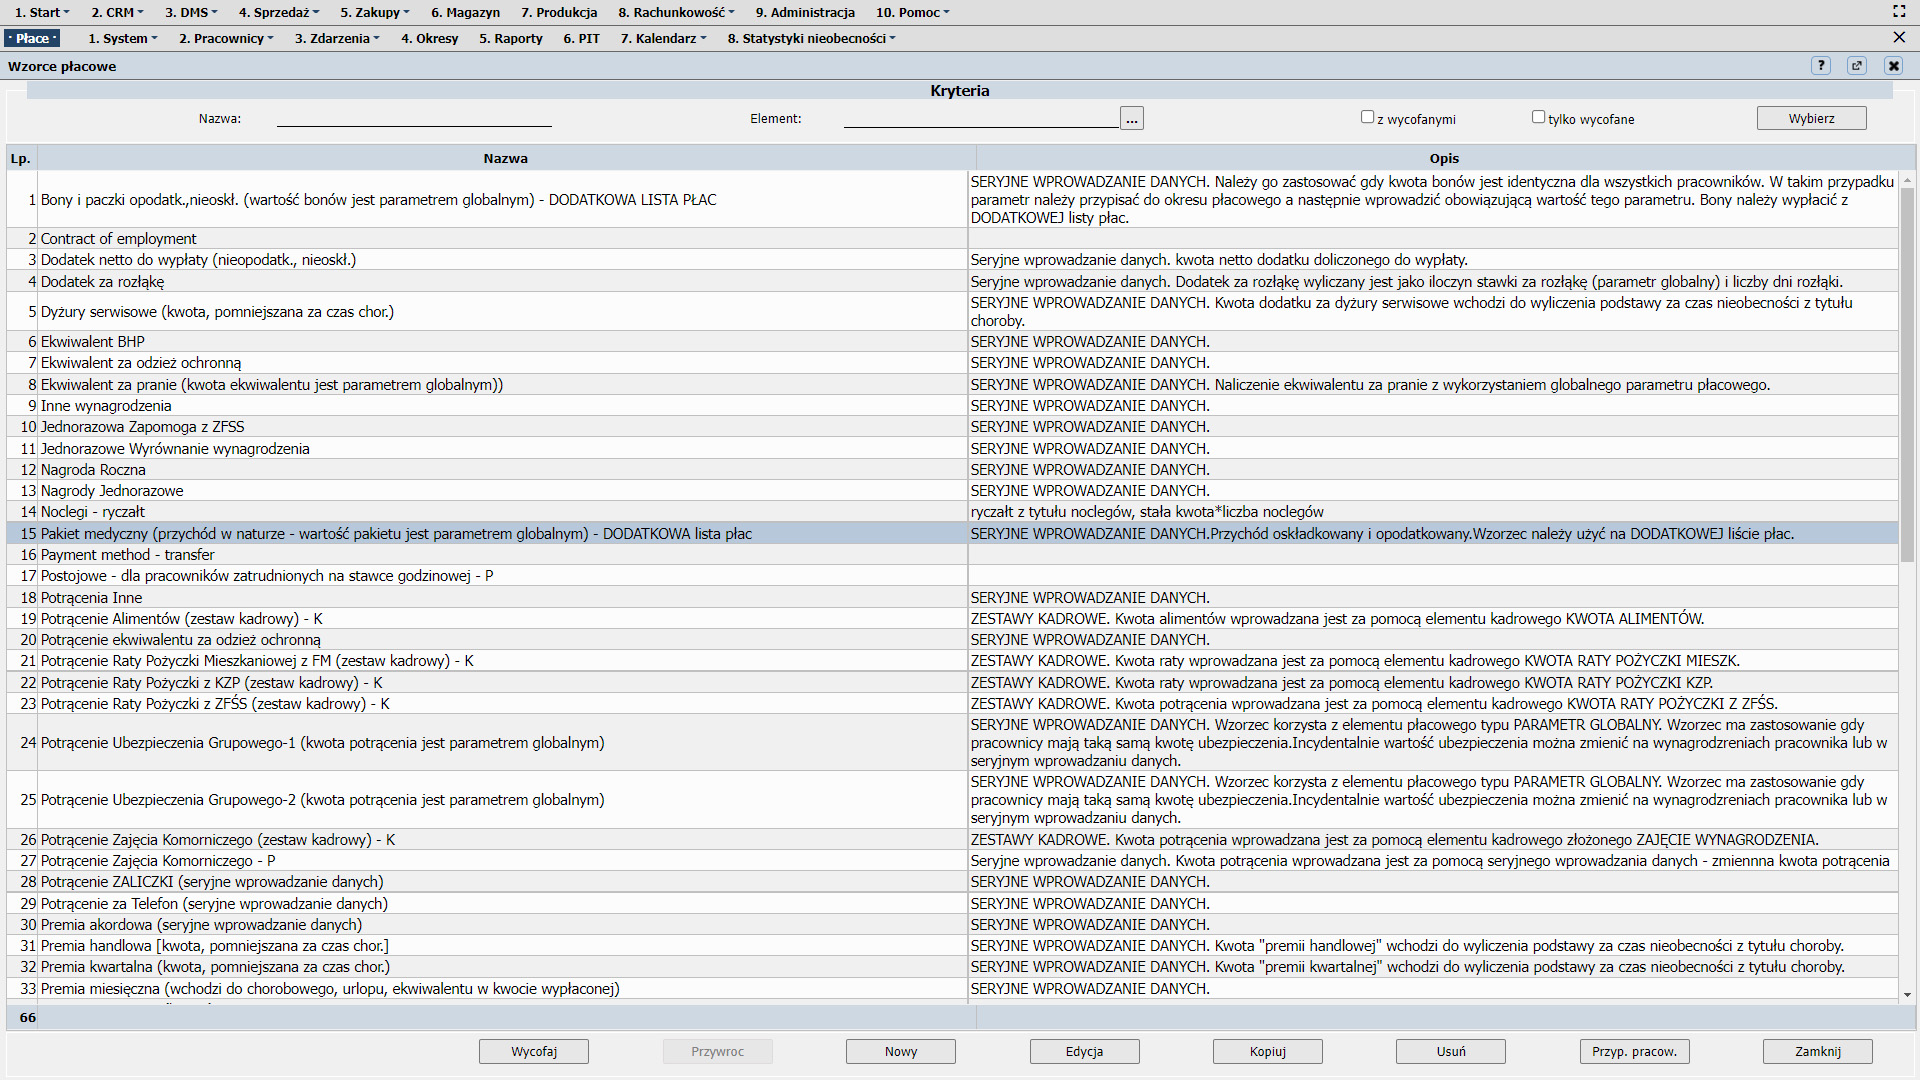Open the 5. Zakupy dropdown
This screenshot has width=1920, height=1080.
coord(374,12)
